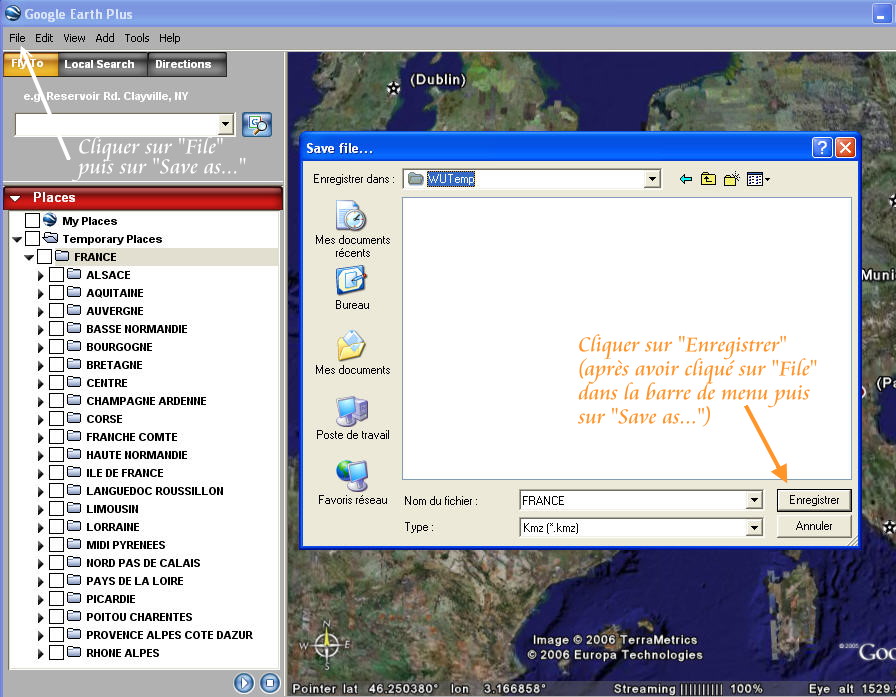Expand the BOURGOGNE folder

41,347
